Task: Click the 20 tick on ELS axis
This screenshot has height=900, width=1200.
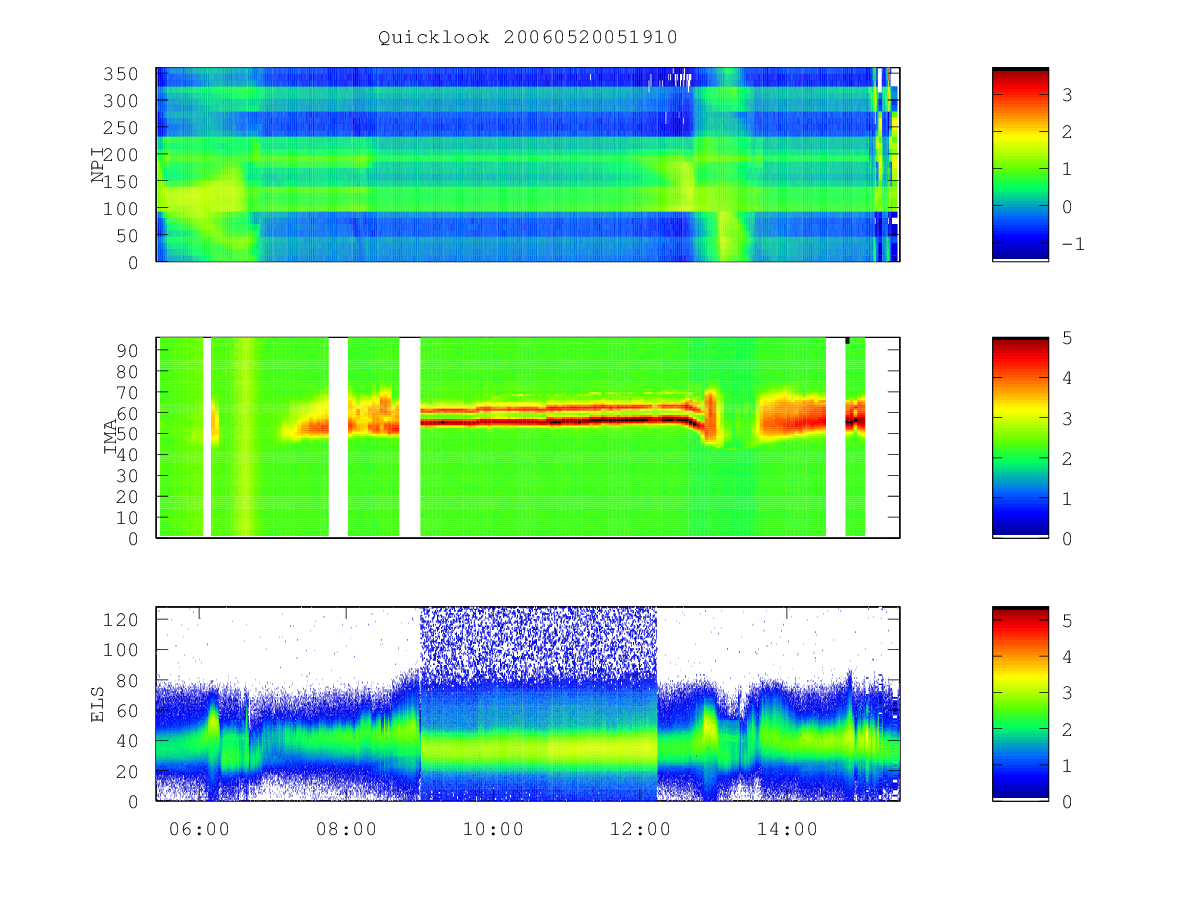Action: click(x=128, y=772)
